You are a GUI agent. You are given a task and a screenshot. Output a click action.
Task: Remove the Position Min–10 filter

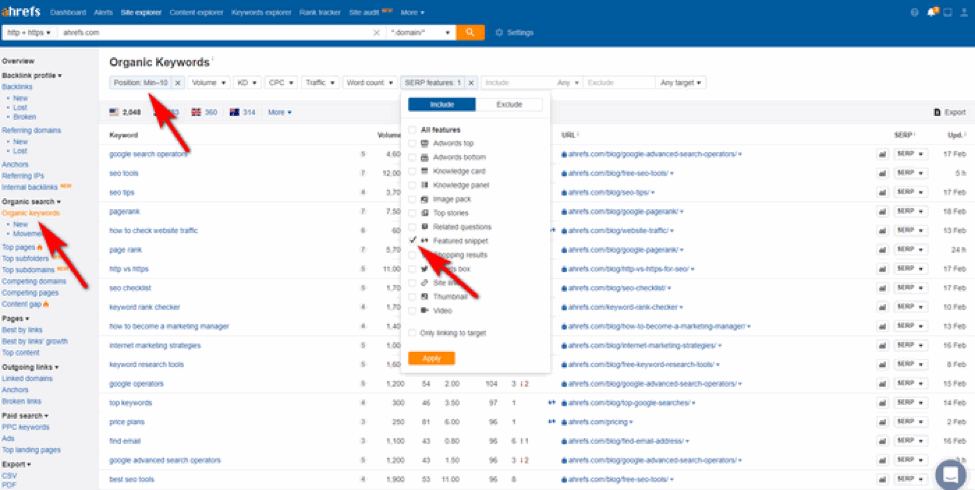(177, 82)
